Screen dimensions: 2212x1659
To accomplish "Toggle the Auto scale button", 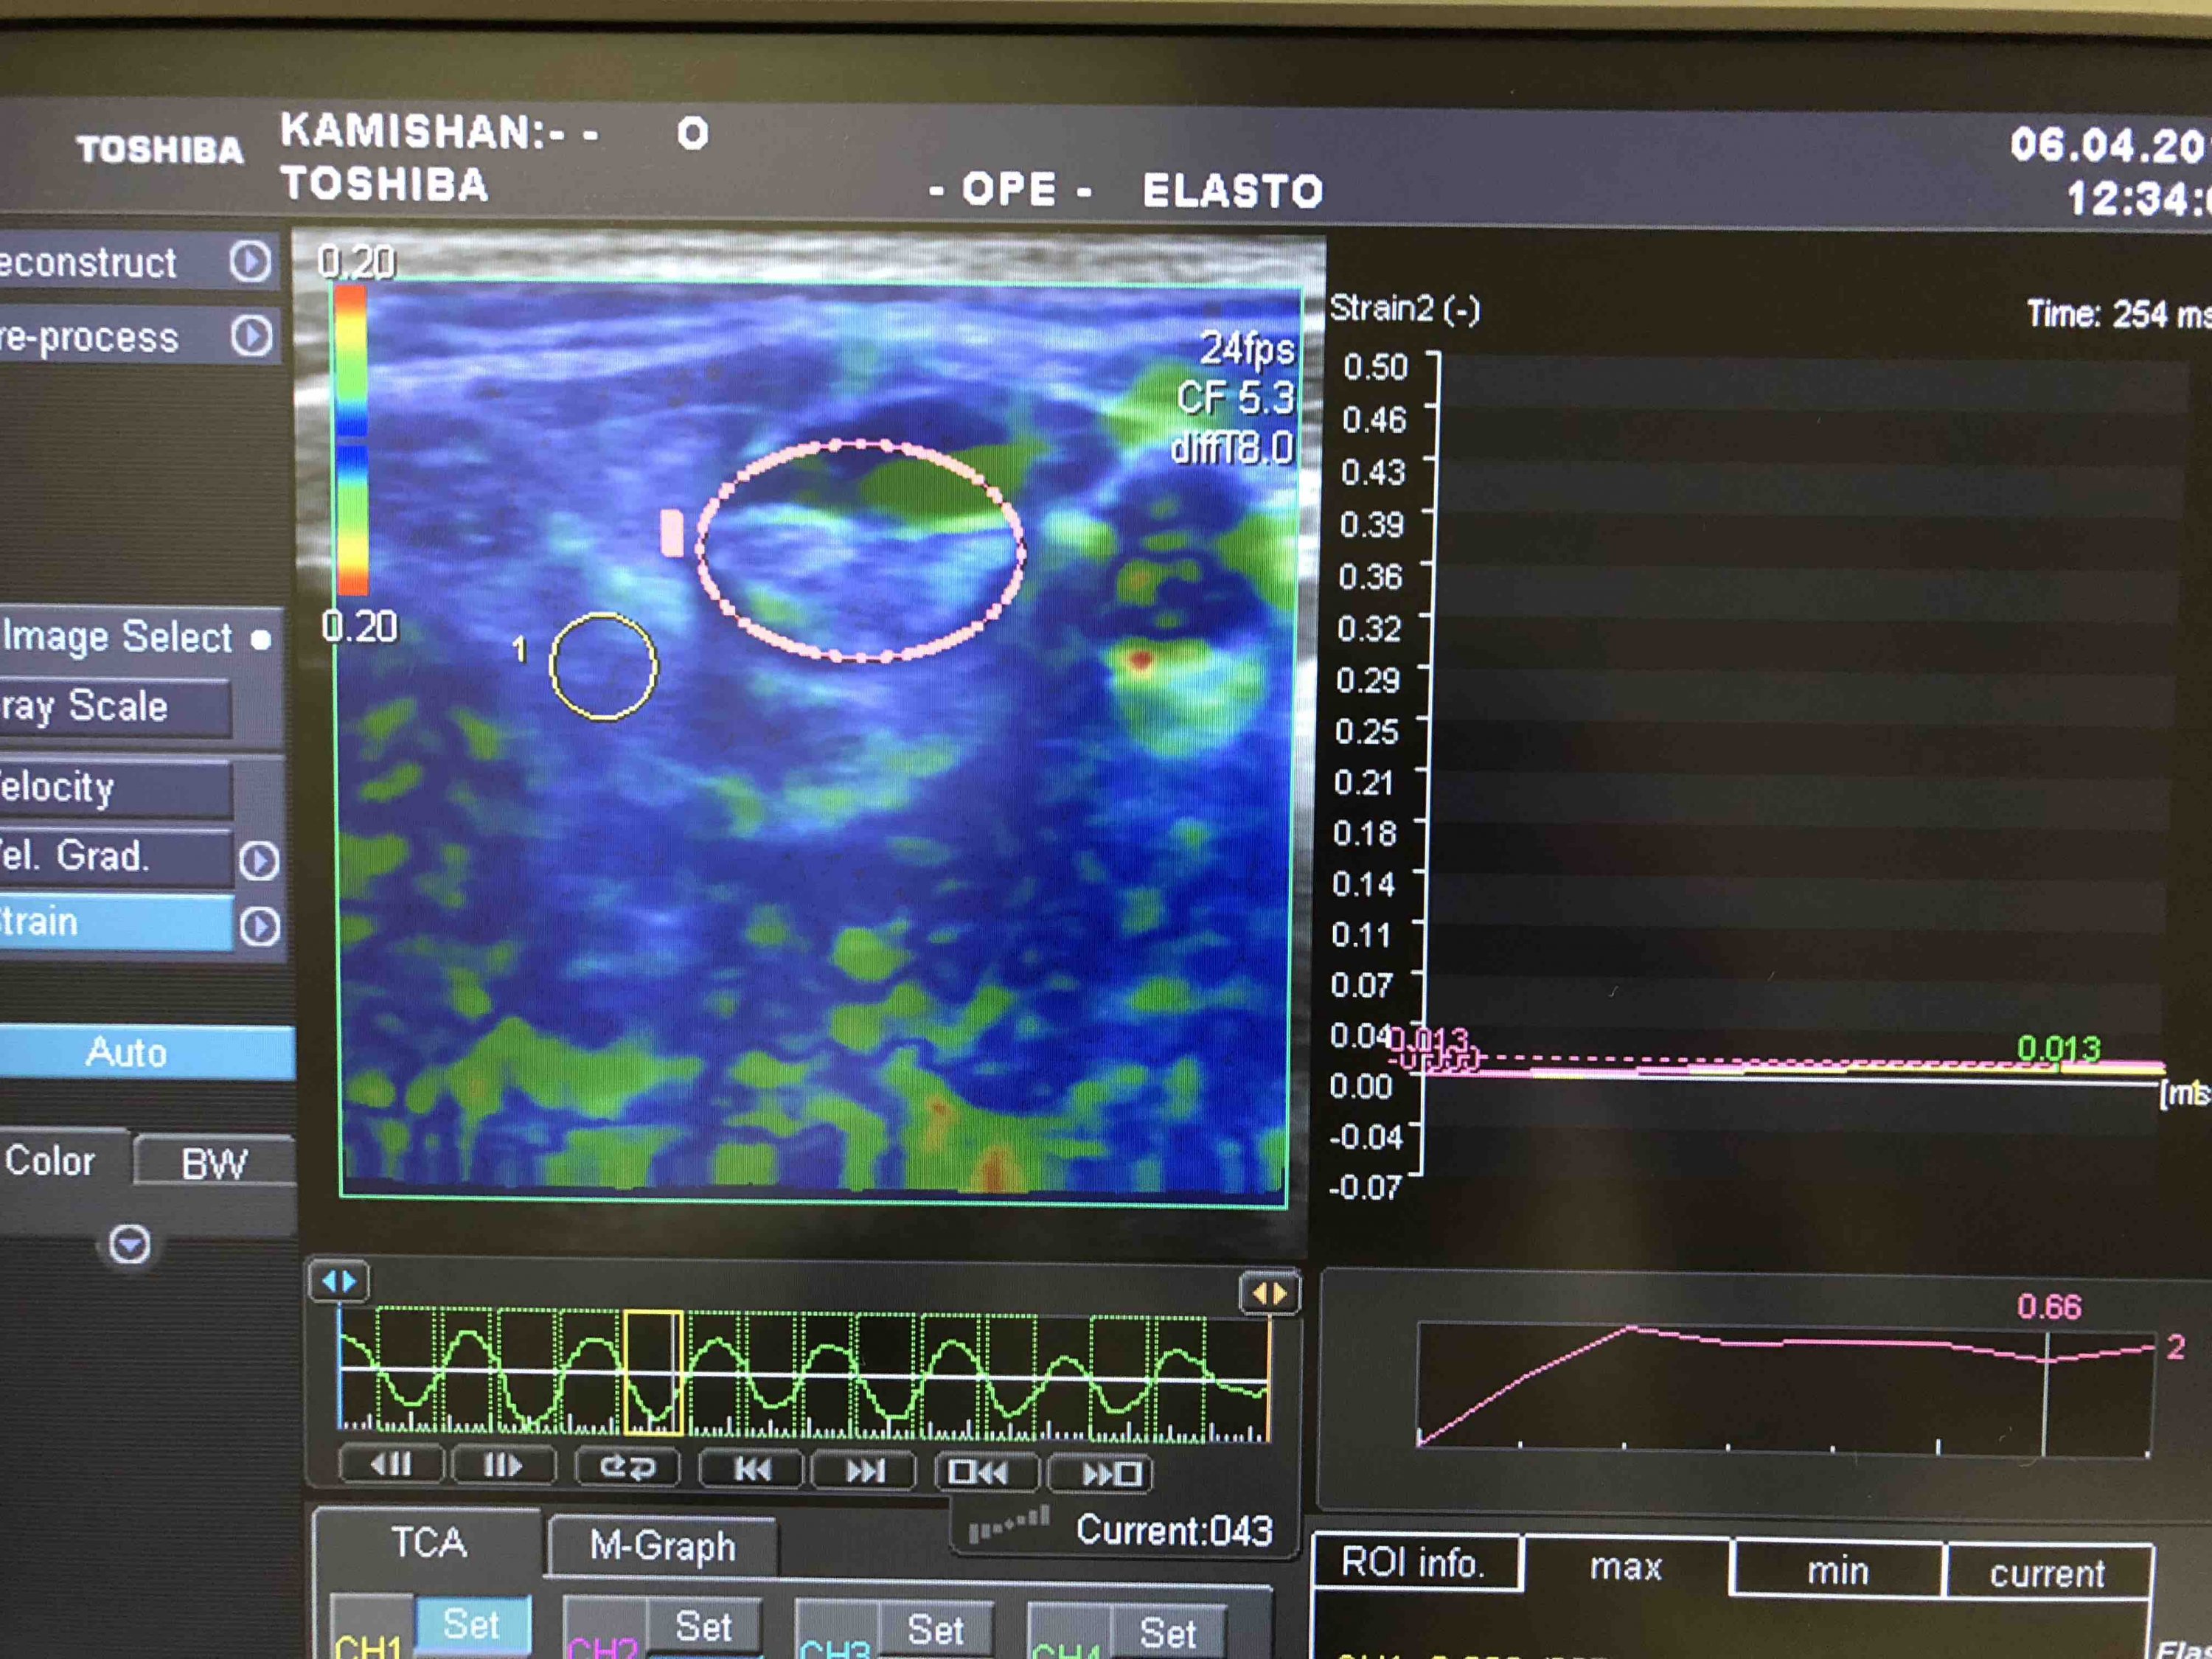I will pos(127,1052).
